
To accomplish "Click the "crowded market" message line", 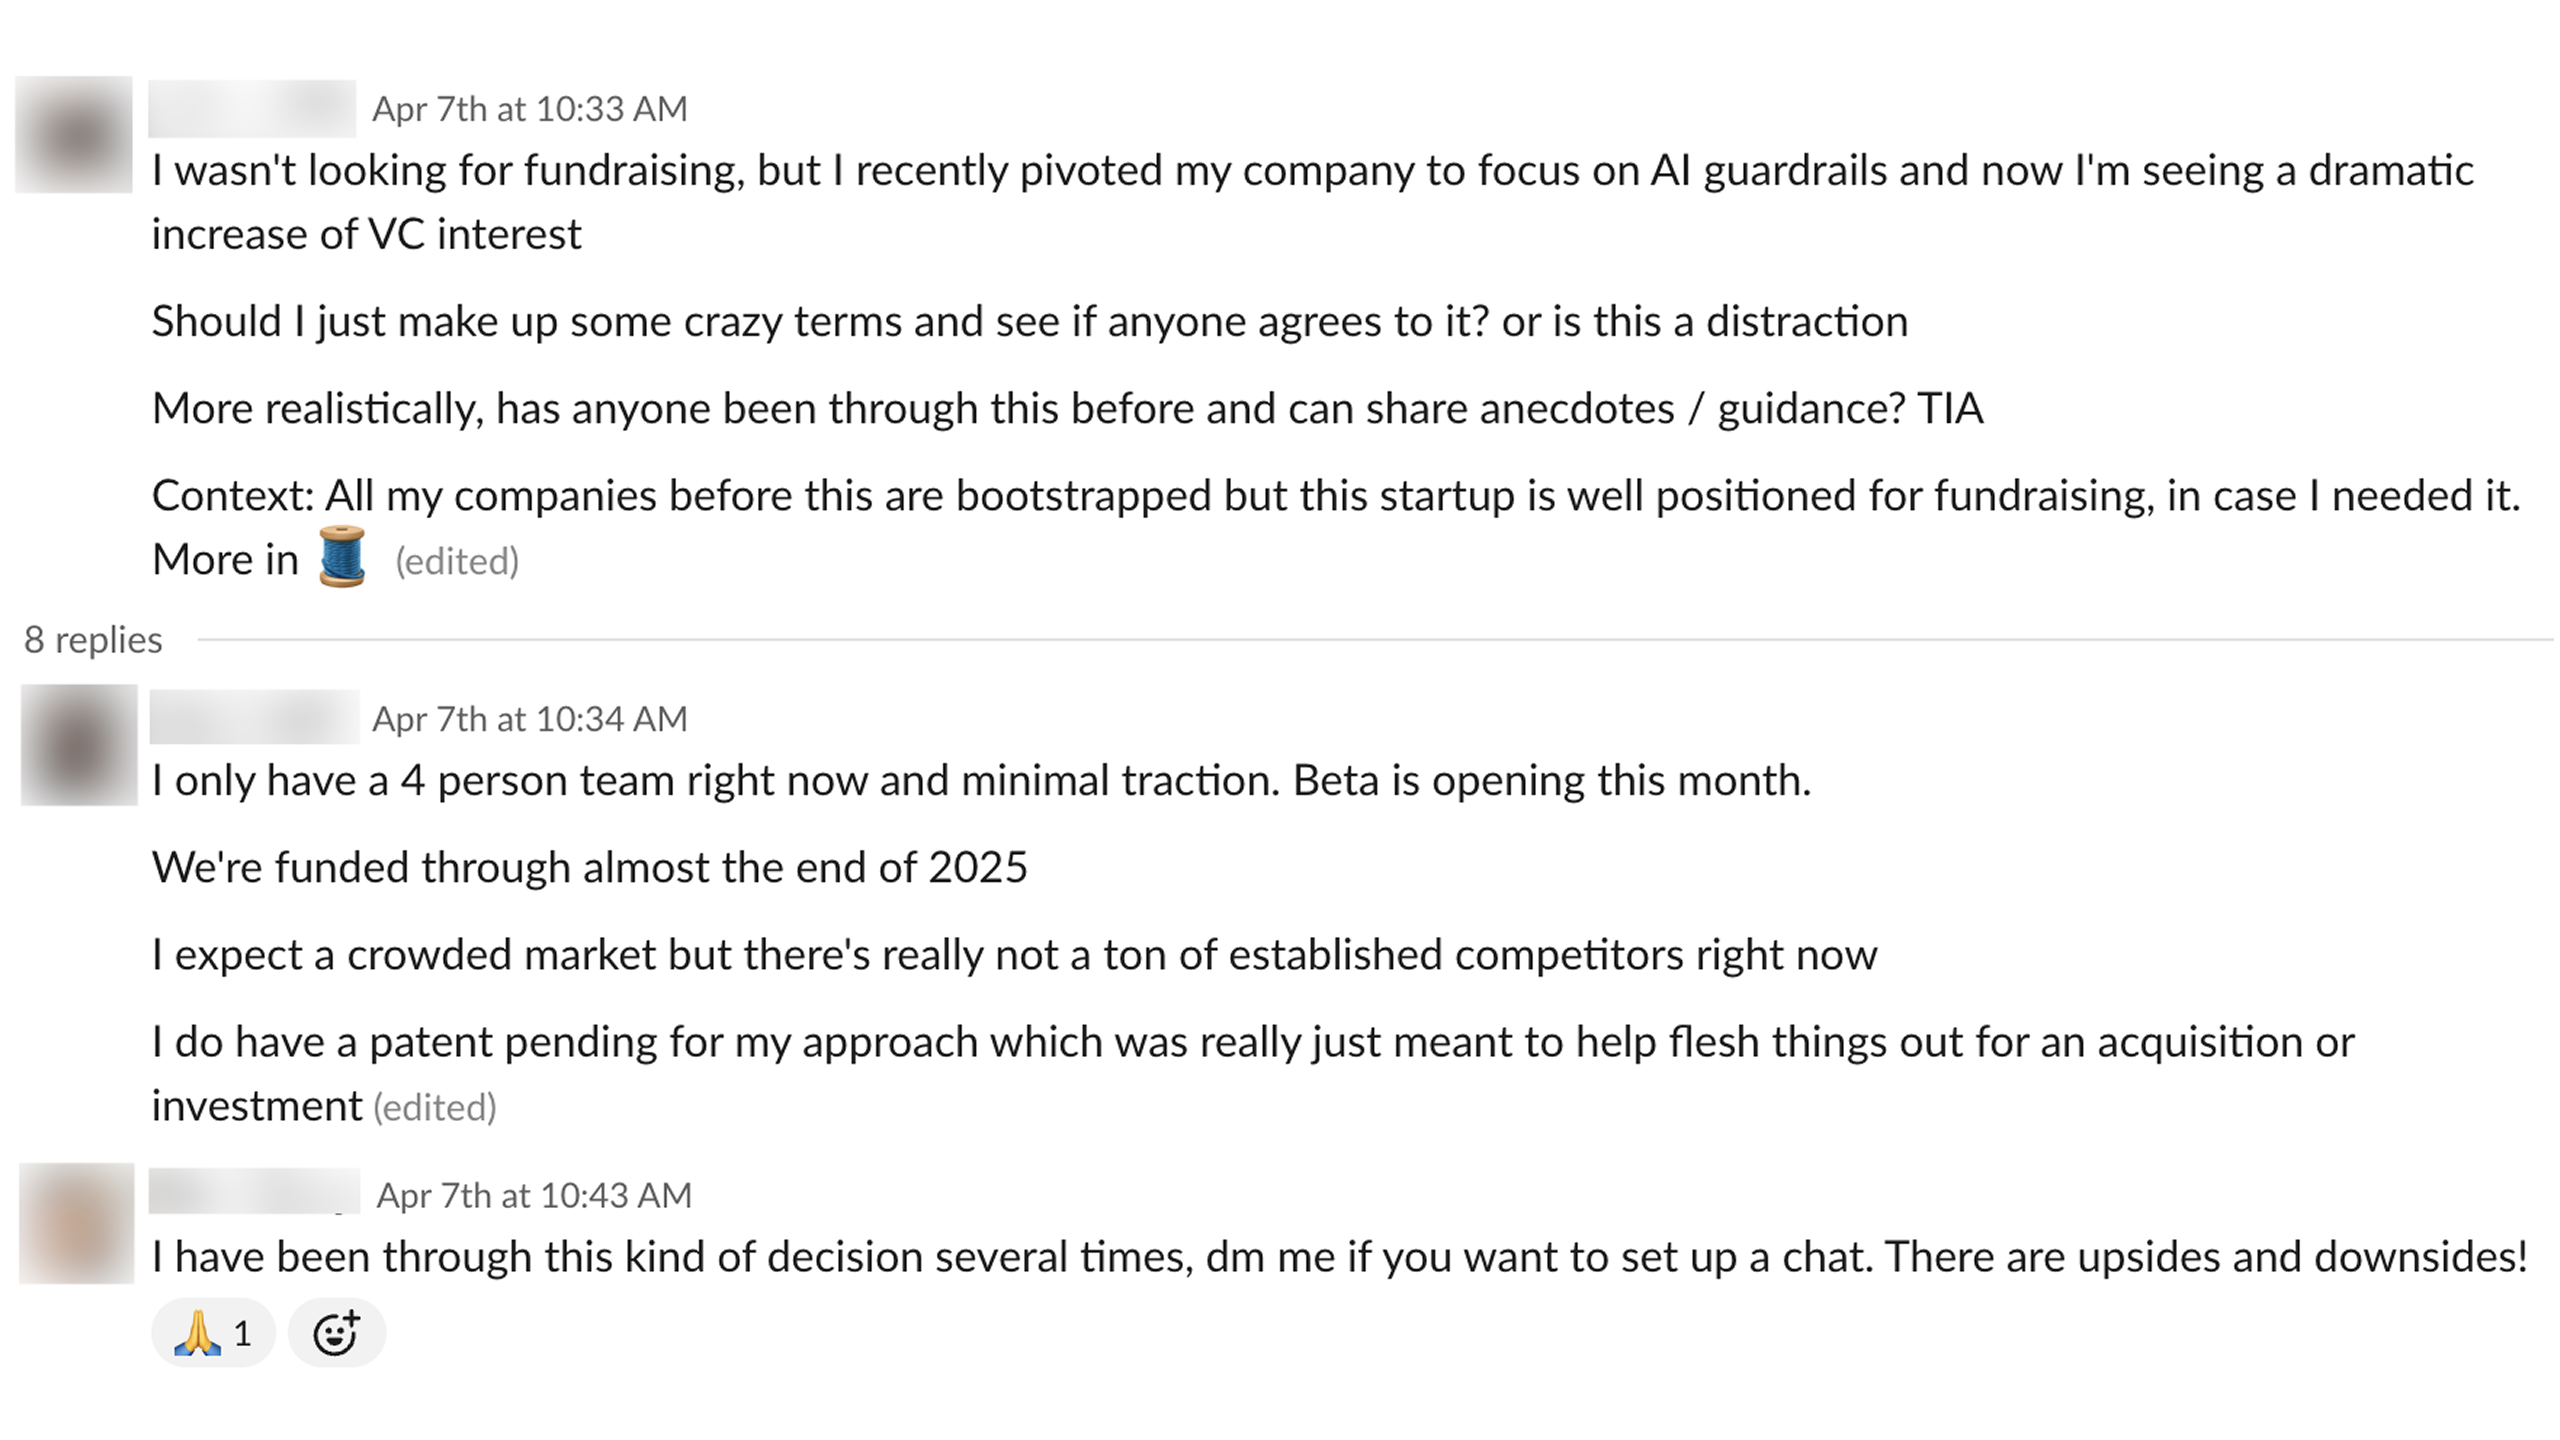I will point(1014,955).
